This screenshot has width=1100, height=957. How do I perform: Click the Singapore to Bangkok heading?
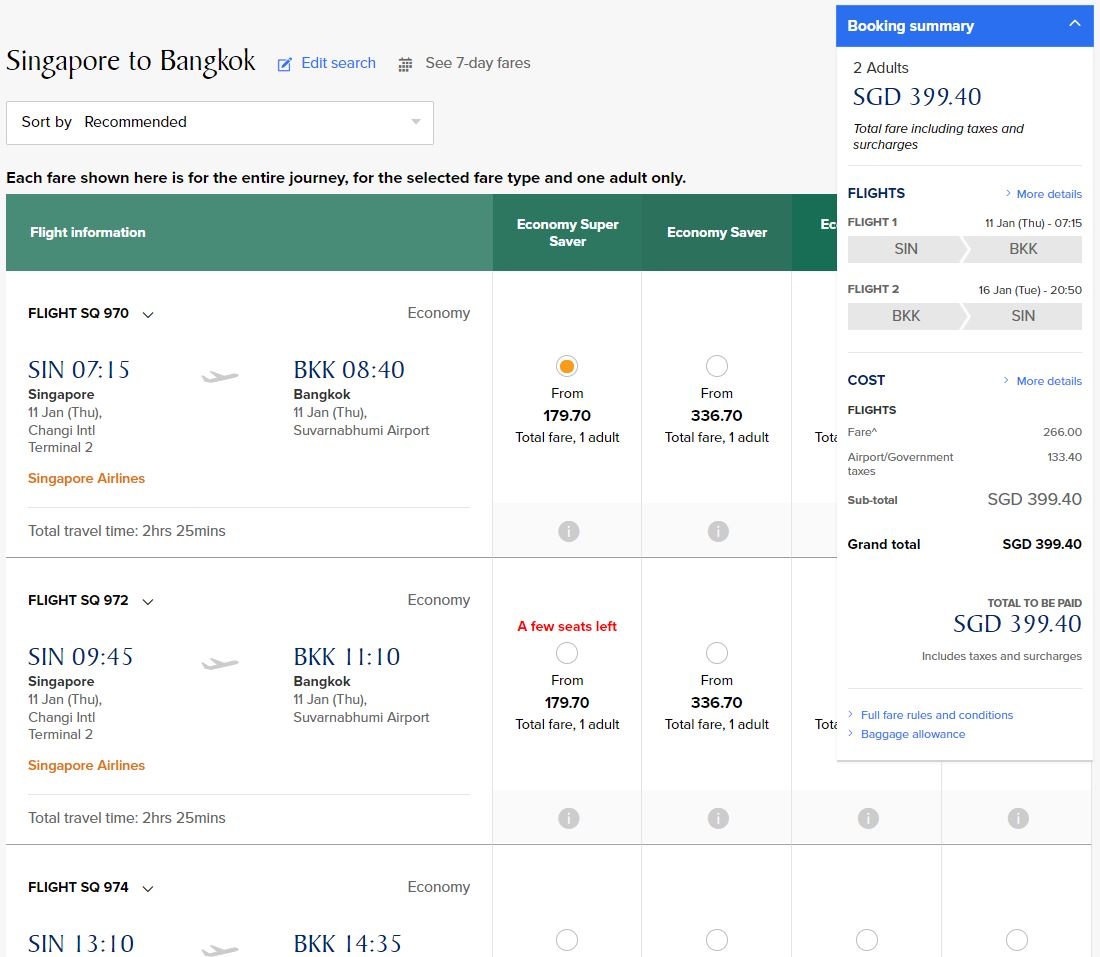pyautogui.click(x=130, y=62)
